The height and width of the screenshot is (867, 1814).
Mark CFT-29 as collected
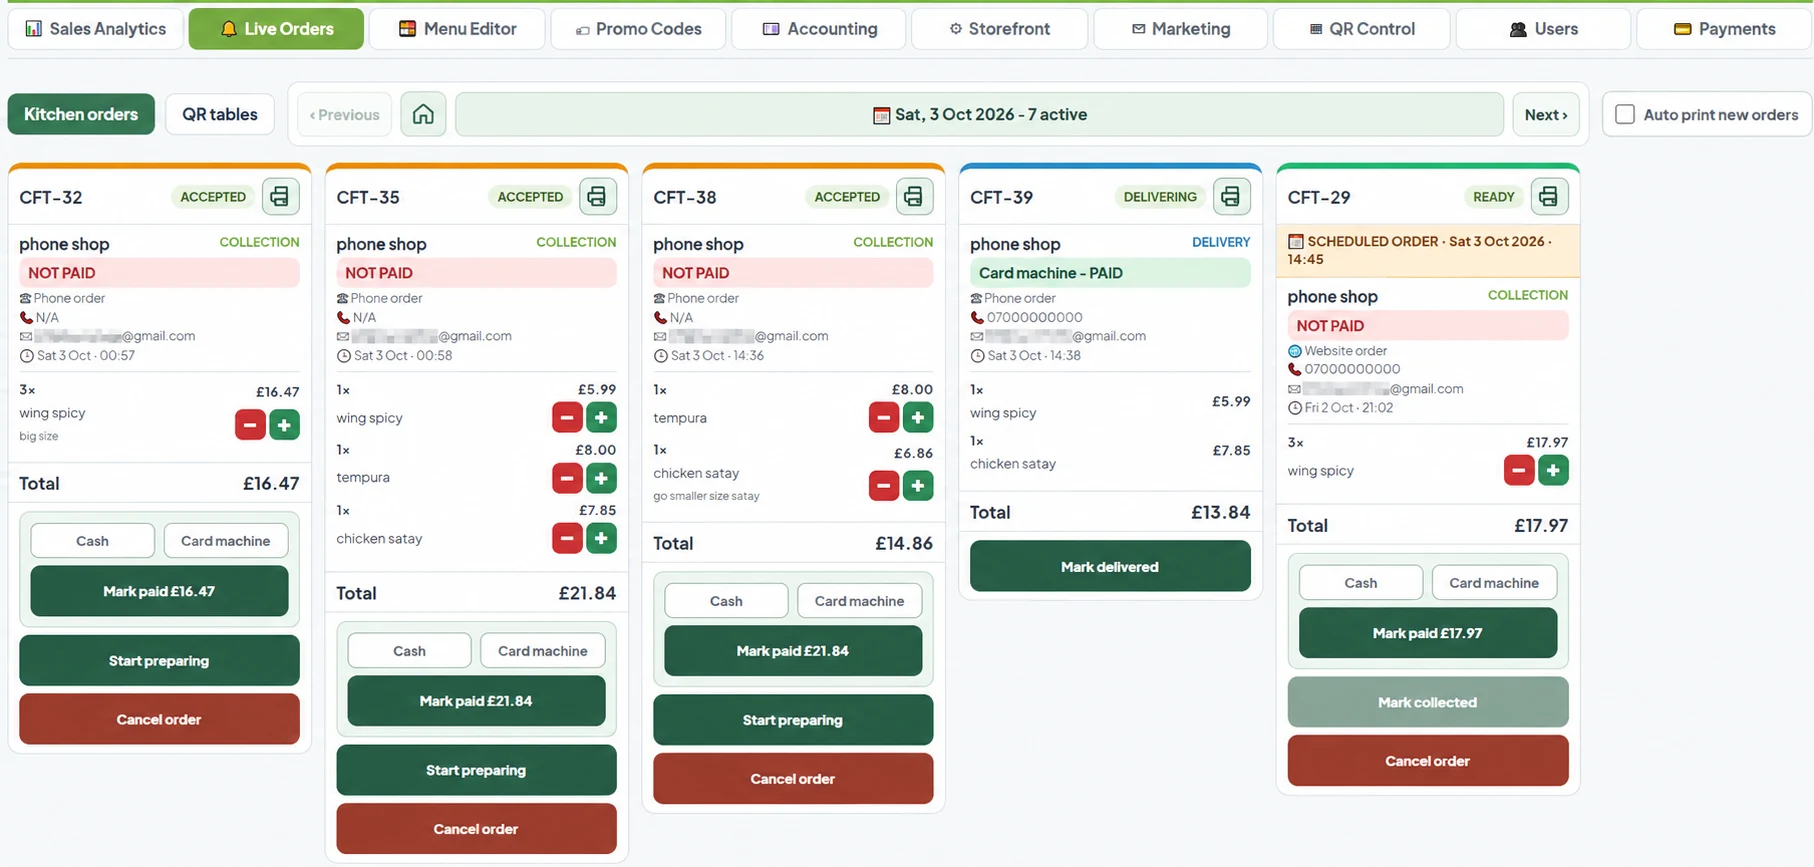(1428, 702)
